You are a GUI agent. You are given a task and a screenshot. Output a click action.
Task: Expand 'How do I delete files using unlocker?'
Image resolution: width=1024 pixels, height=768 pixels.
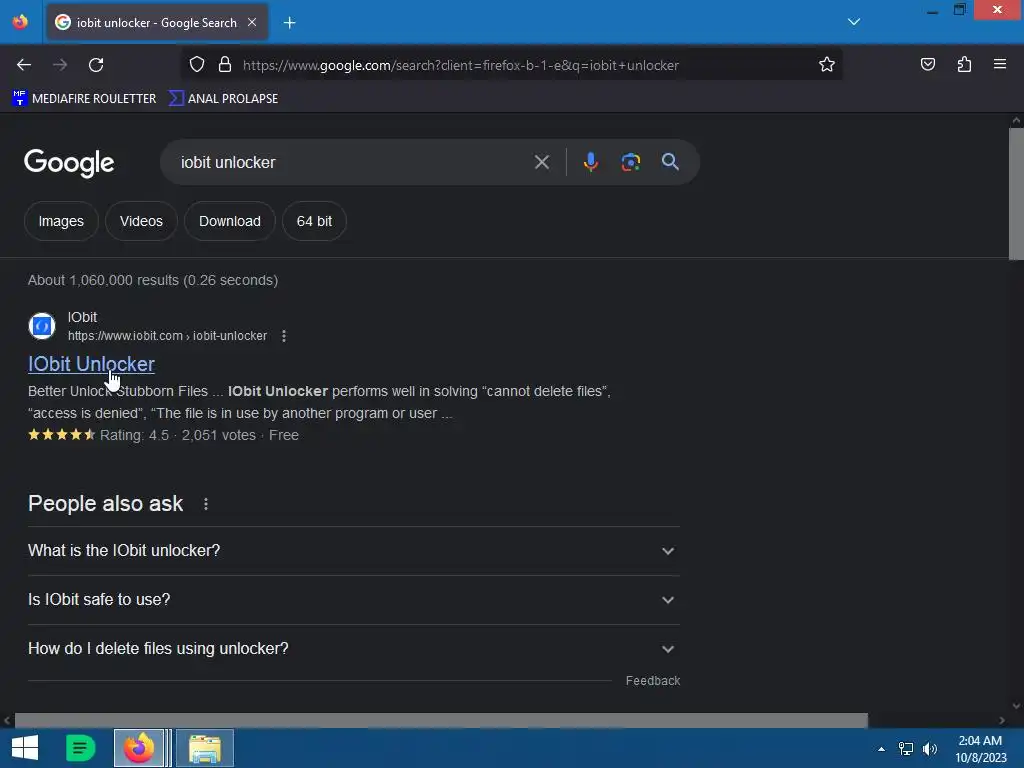coord(353,648)
